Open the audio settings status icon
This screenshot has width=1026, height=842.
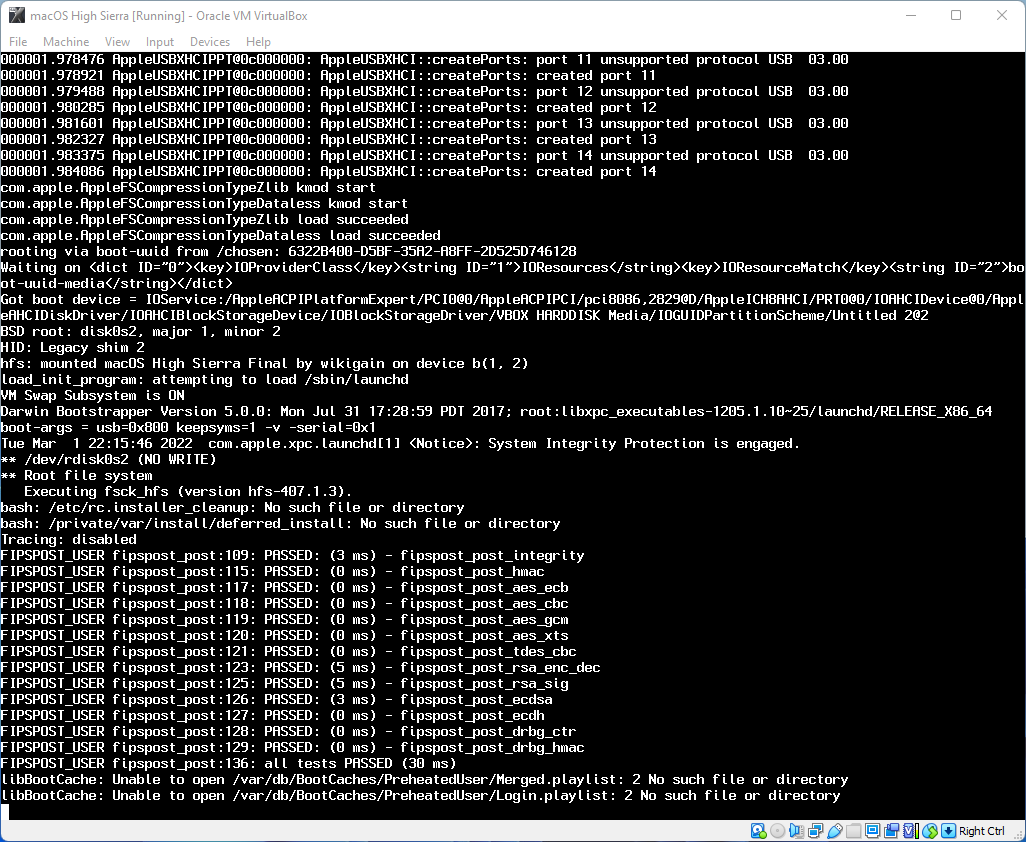click(x=796, y=831)
